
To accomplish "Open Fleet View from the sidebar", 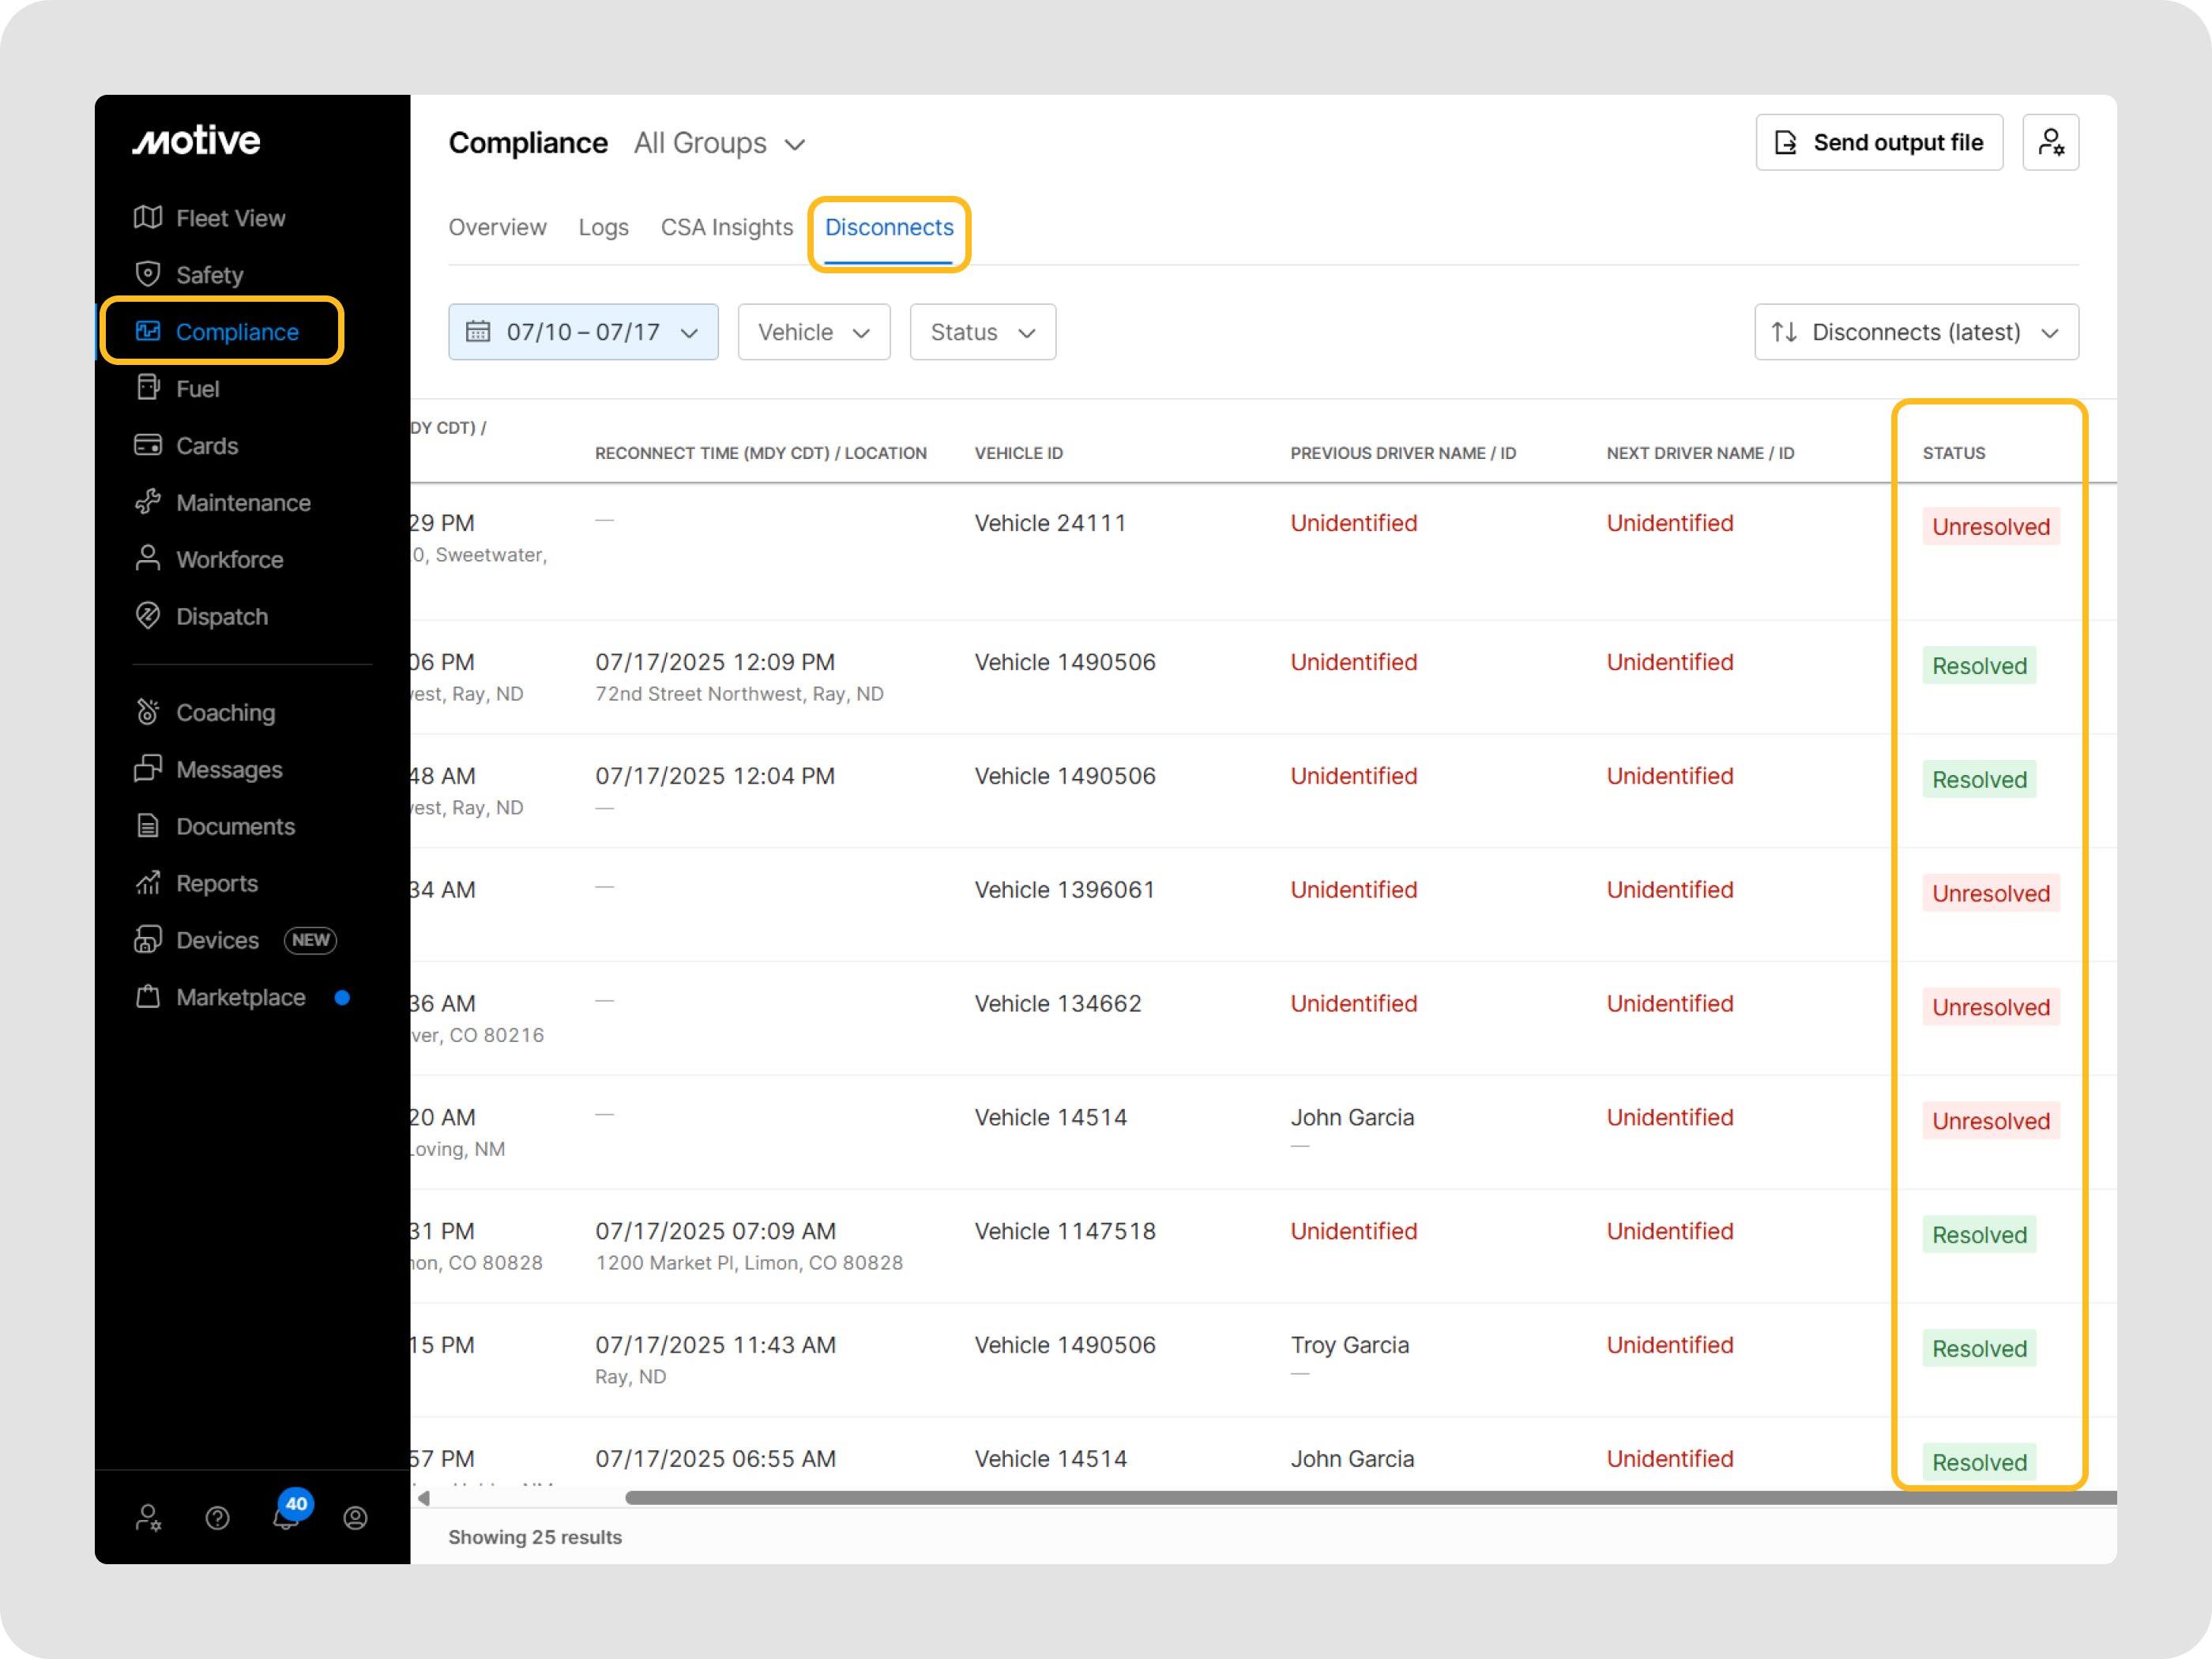I will (x=229, y=218).
